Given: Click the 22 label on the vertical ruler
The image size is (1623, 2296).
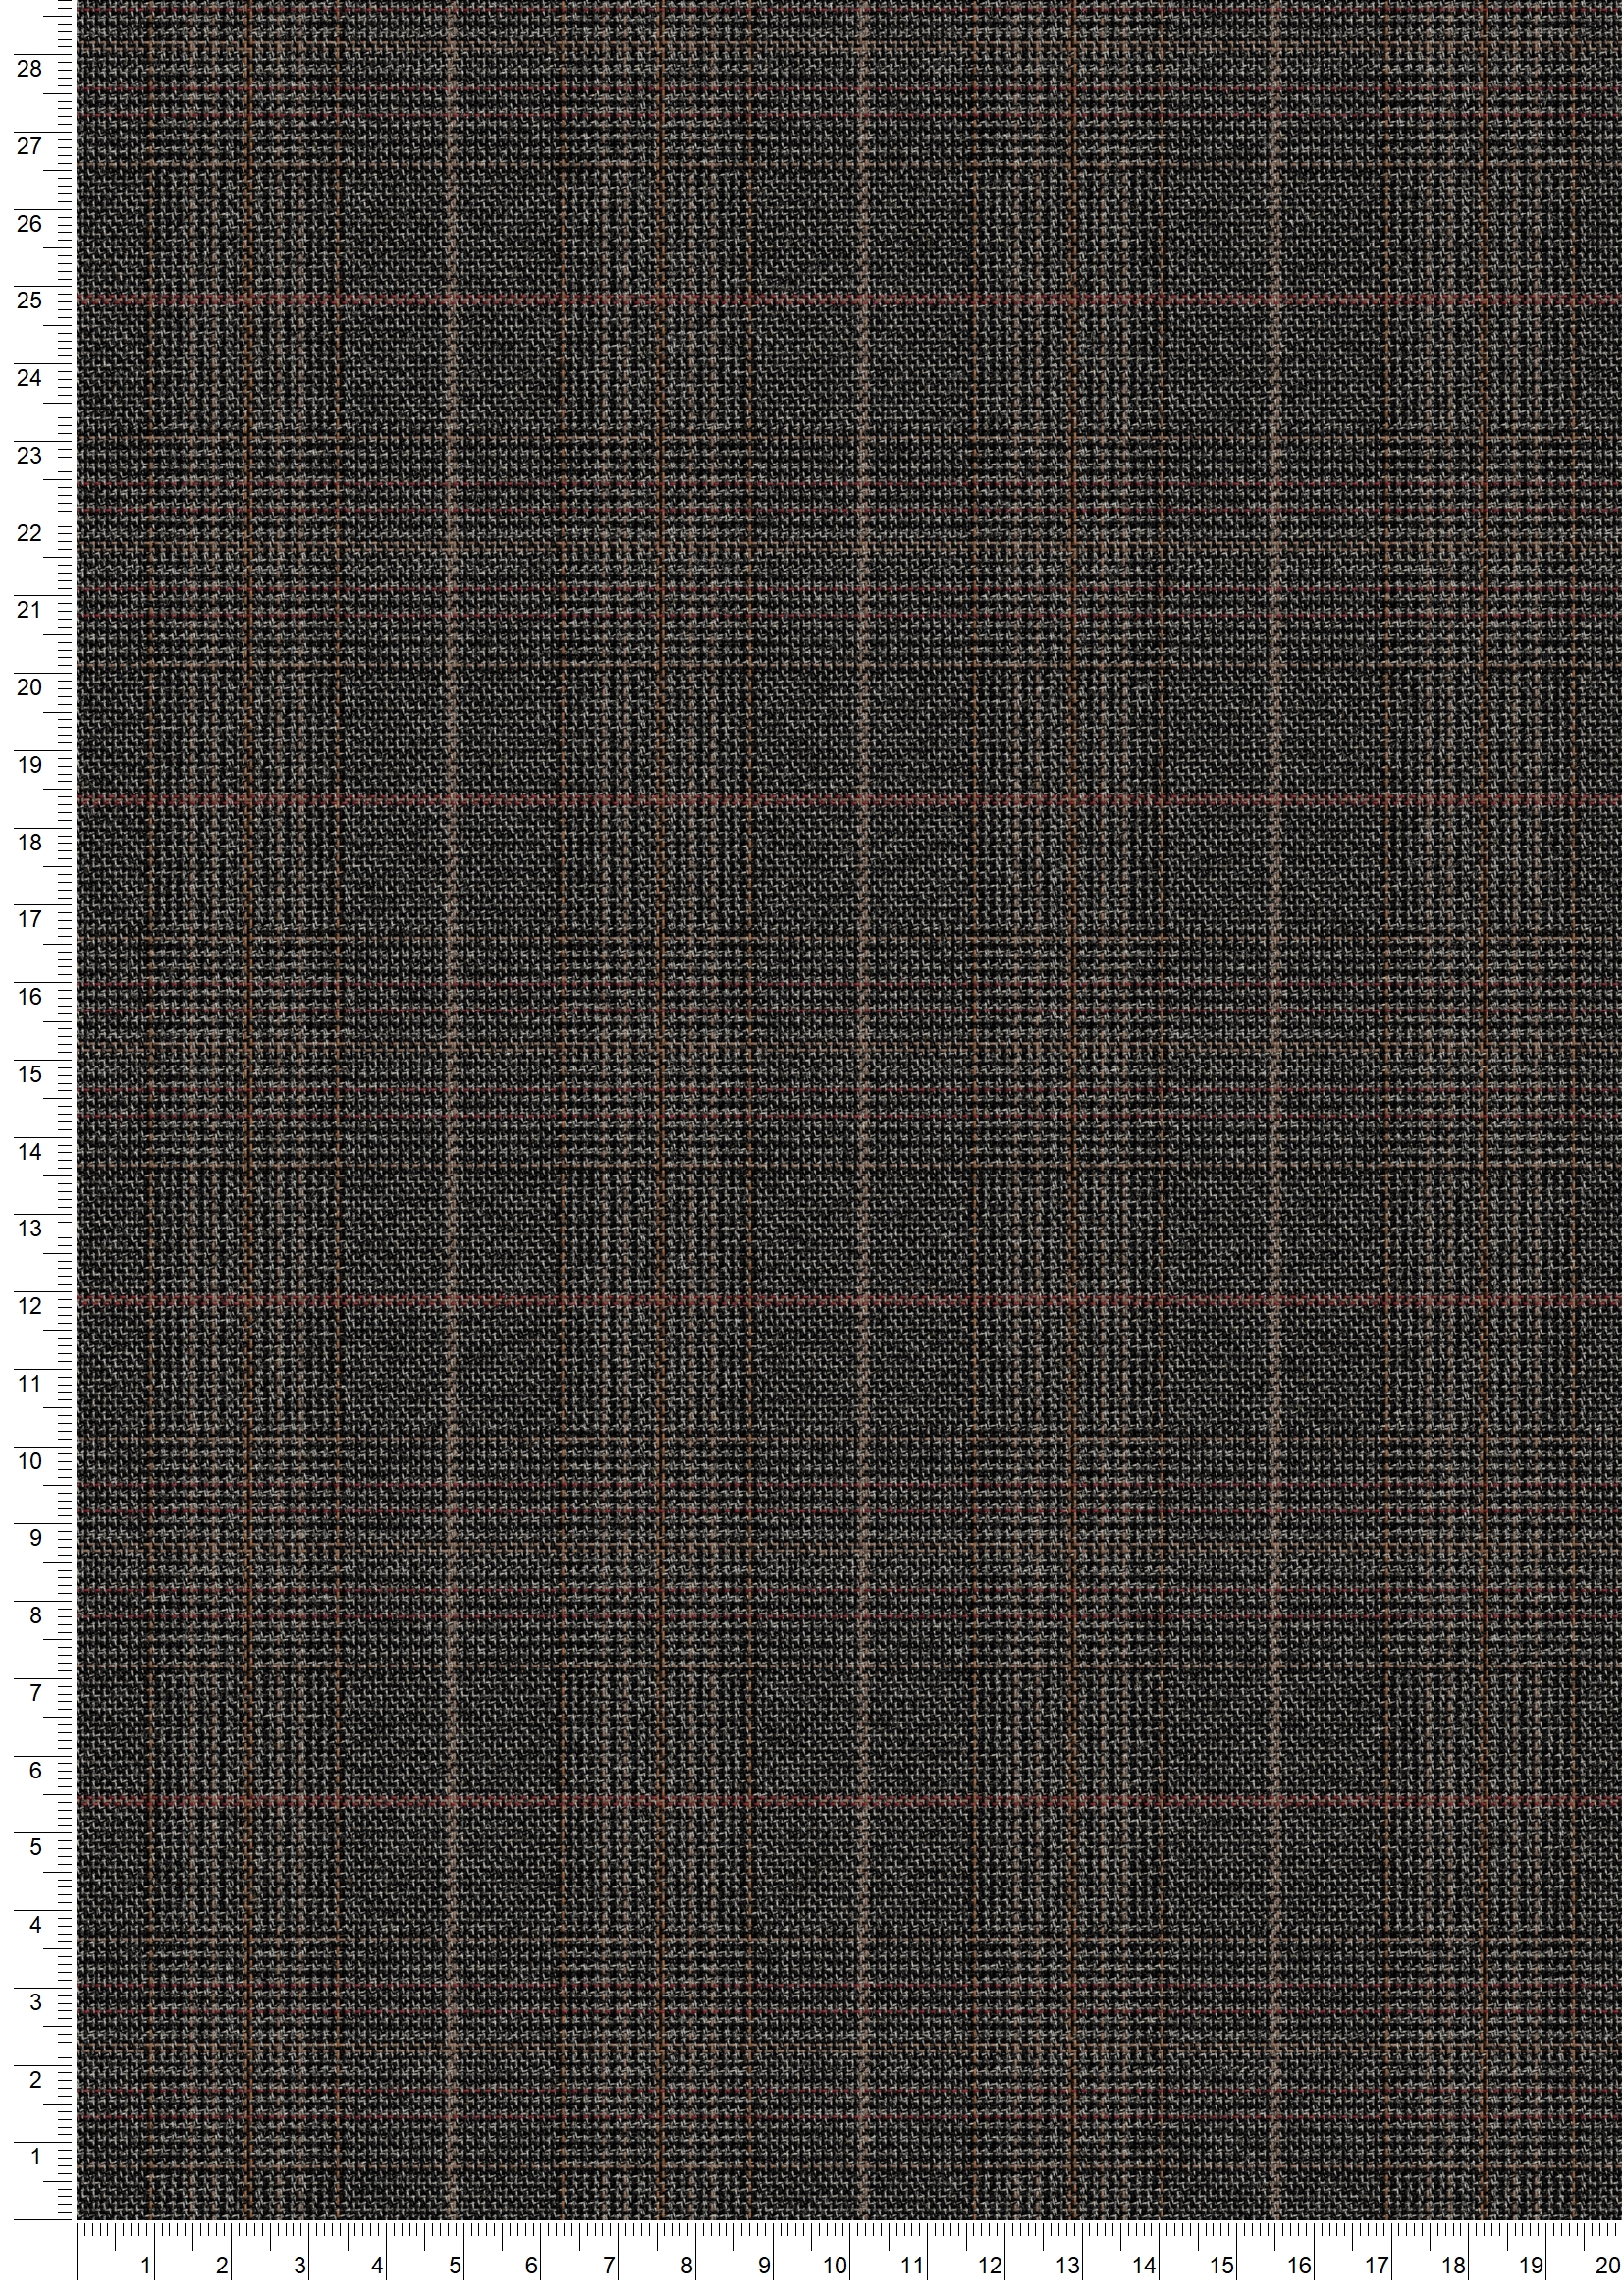Looking at the screenshot, I should pyautogui.click(x=29, y=533).
